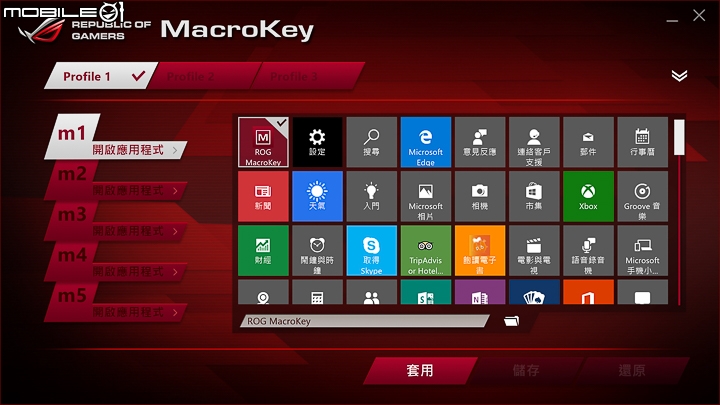This screenshot has height=405, width=720.
Task: Open the folder browse icon
Action: [x=511, y=321]
